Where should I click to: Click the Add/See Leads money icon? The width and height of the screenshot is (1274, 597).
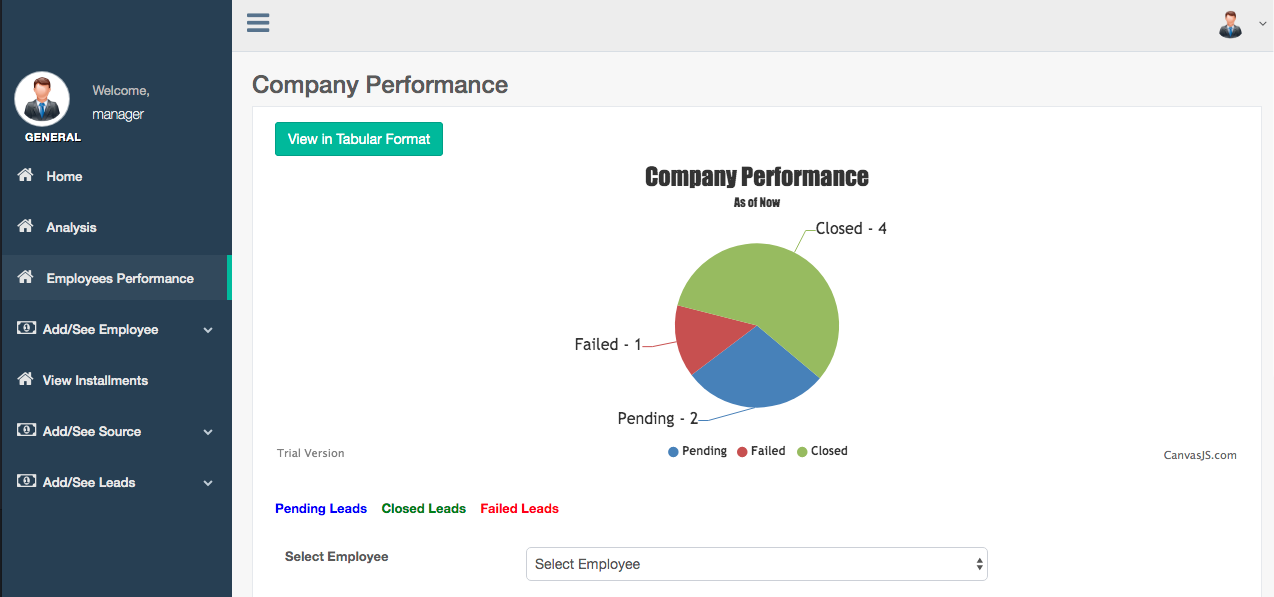pos(26,481)
